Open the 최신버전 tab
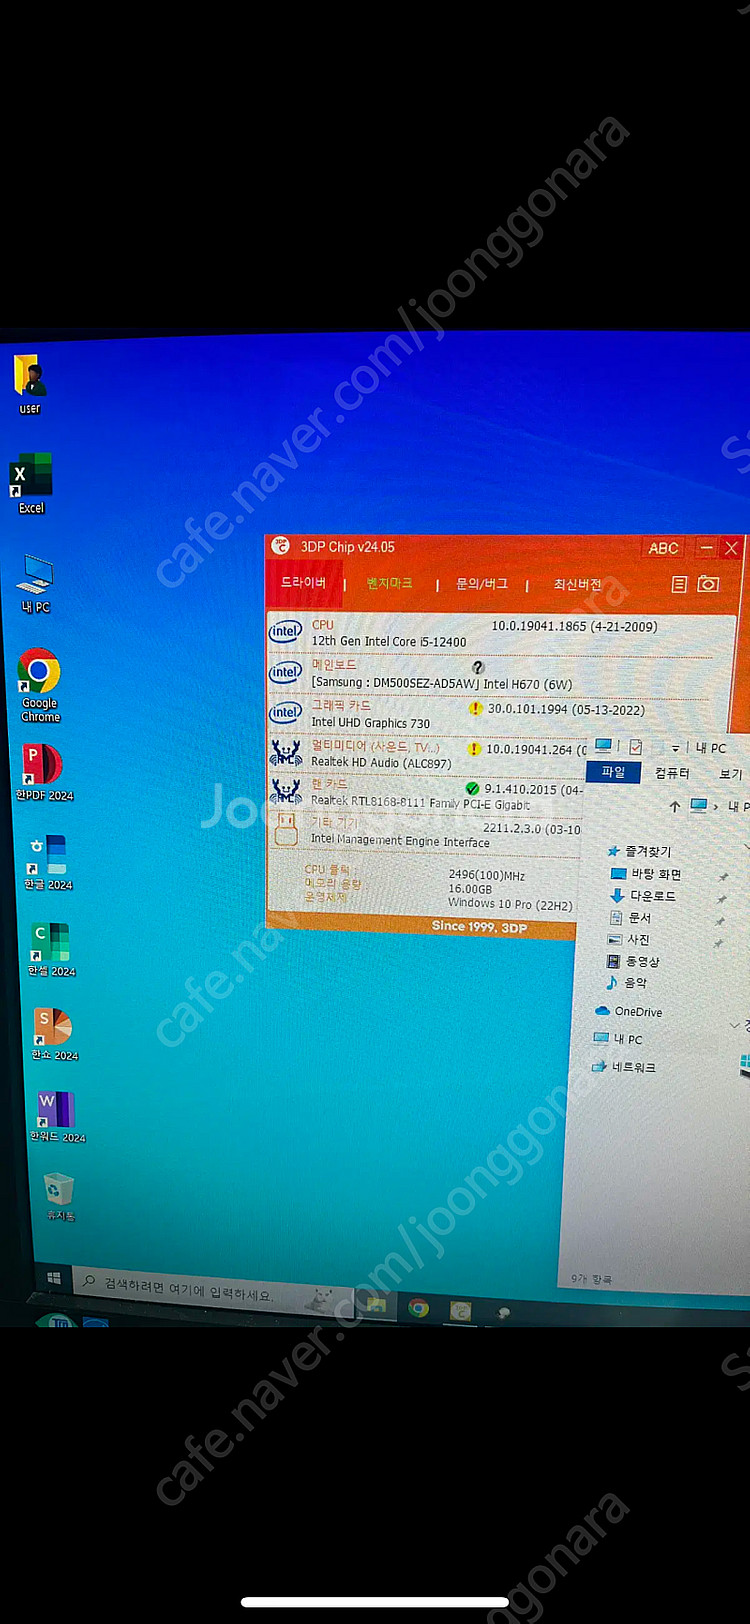Screen dimensions: 750x1624 pos(577,584)
